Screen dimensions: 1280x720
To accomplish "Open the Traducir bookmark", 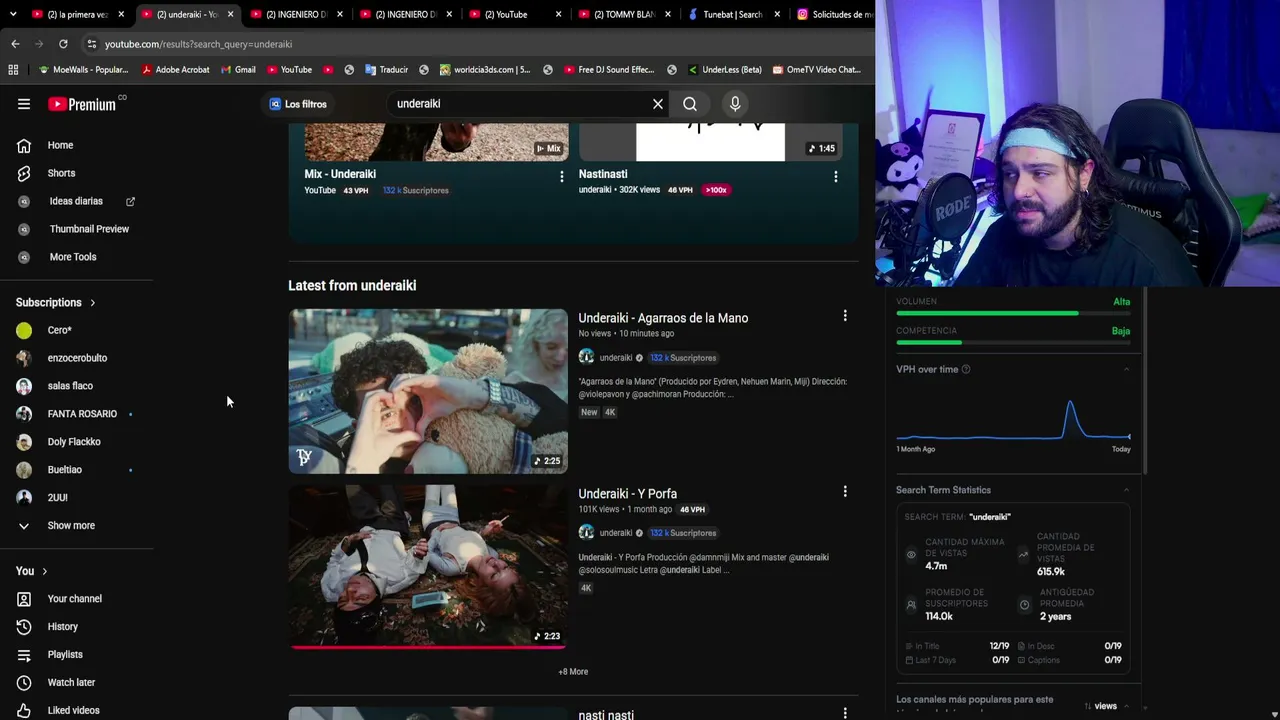I will (387, 70).
